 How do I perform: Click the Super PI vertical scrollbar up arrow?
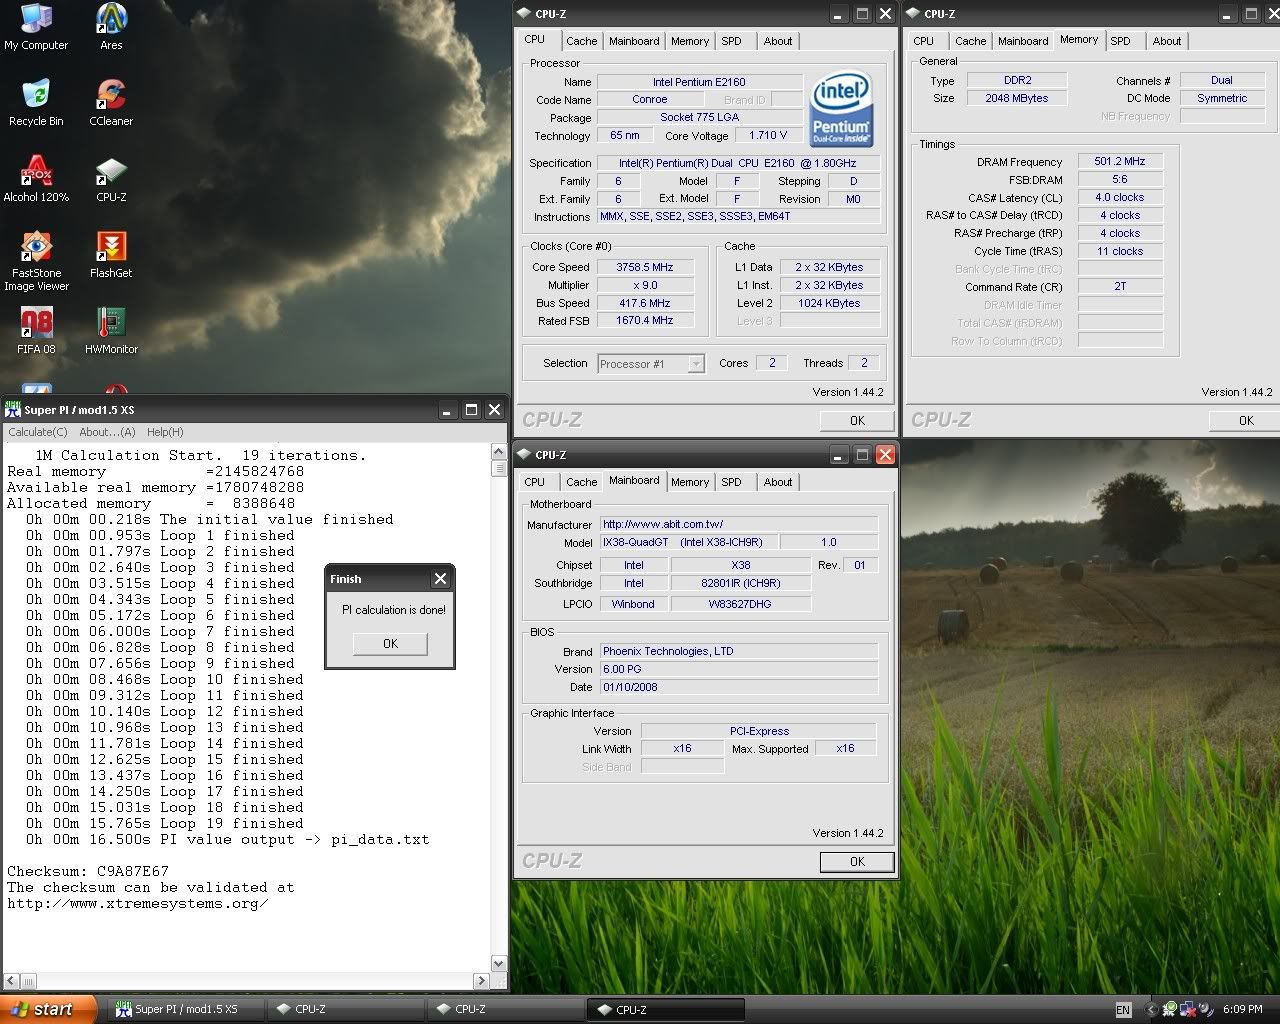pyautogui.click(x=499, y=453)
